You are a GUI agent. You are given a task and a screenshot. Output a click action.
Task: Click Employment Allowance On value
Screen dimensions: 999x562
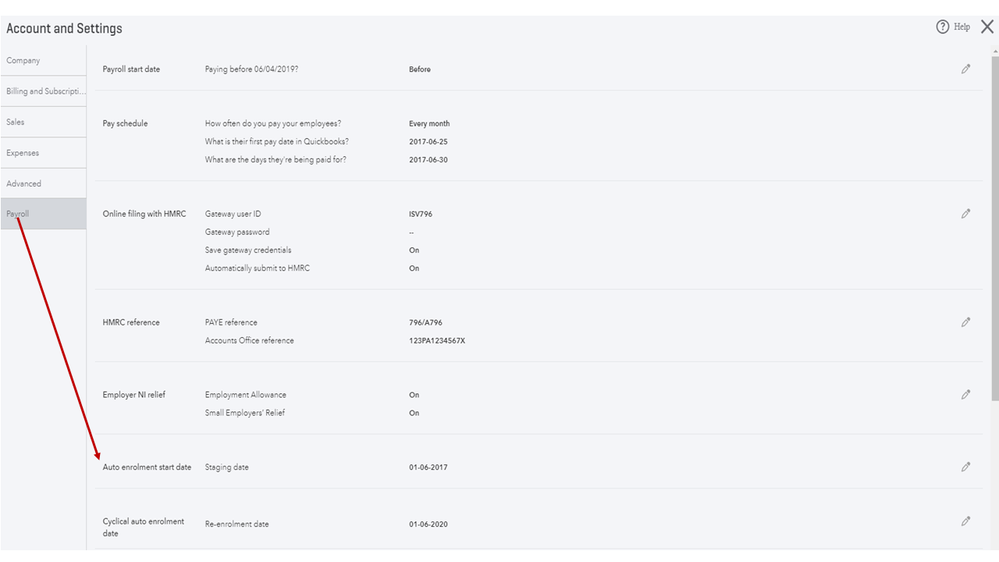(414, 395)
